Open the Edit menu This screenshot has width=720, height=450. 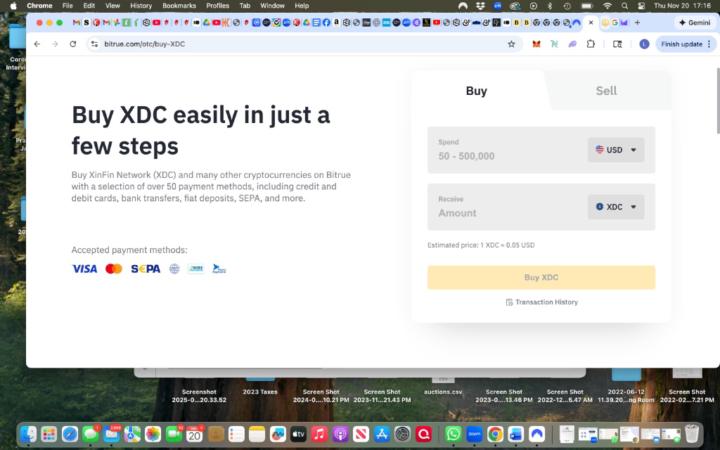tap(89, 6)
